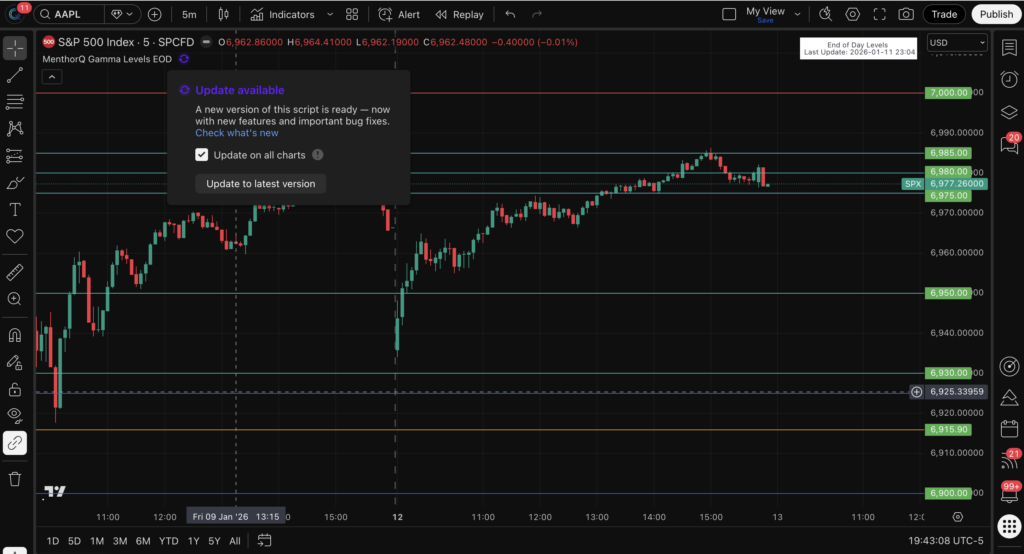Viewport: 1024px width, 554px height.
Task: Start bar Replay mode
Action: (460, 14)
